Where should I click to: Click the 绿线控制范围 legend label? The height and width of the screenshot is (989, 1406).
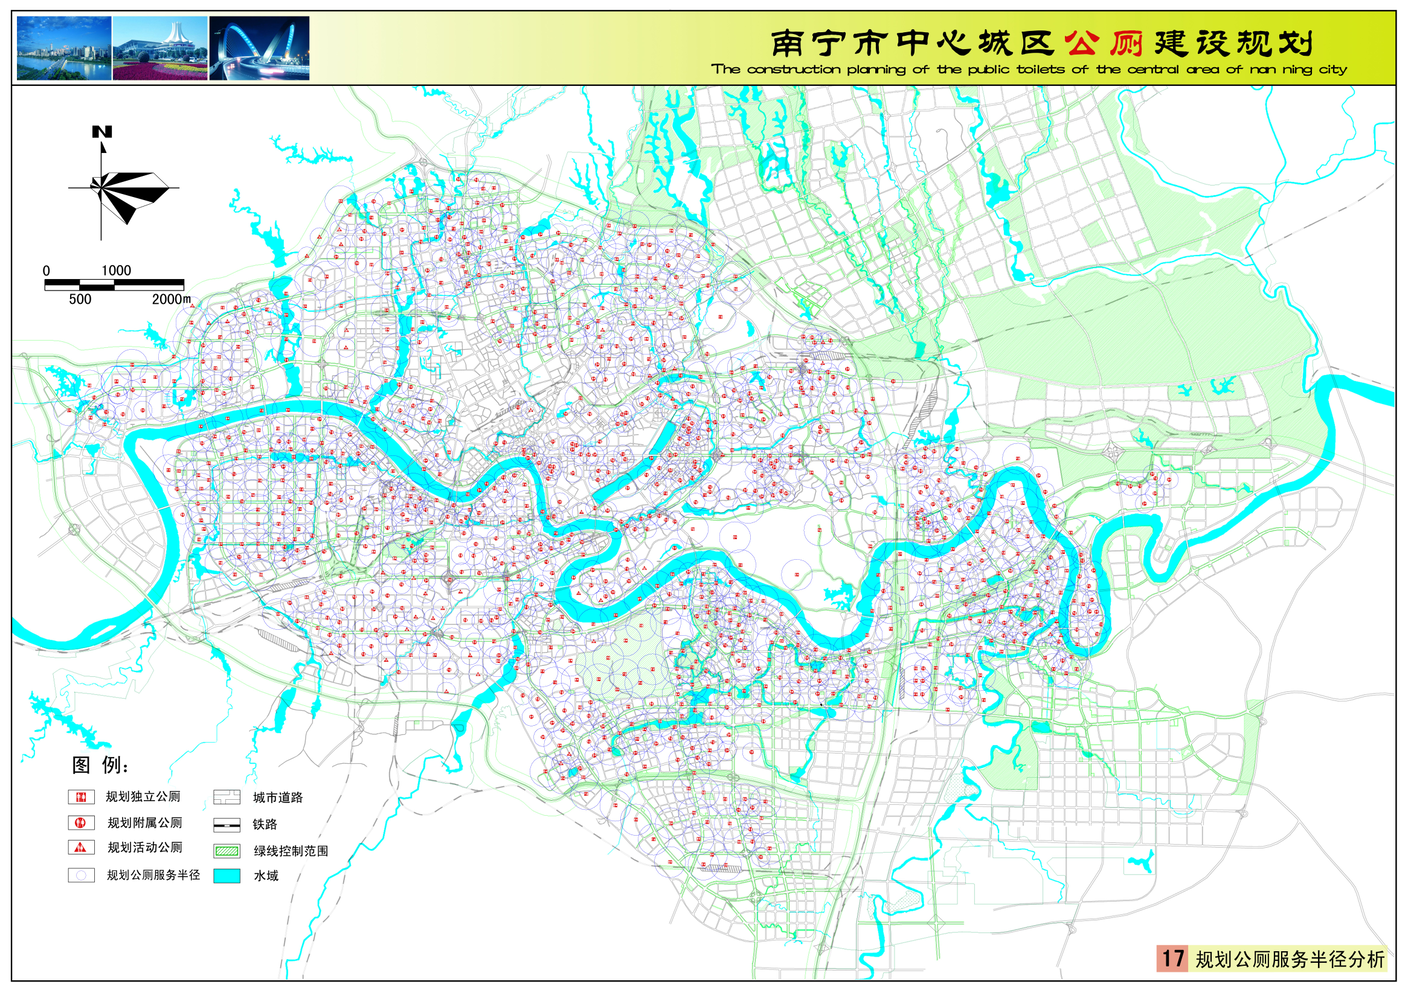pos(291,851)
